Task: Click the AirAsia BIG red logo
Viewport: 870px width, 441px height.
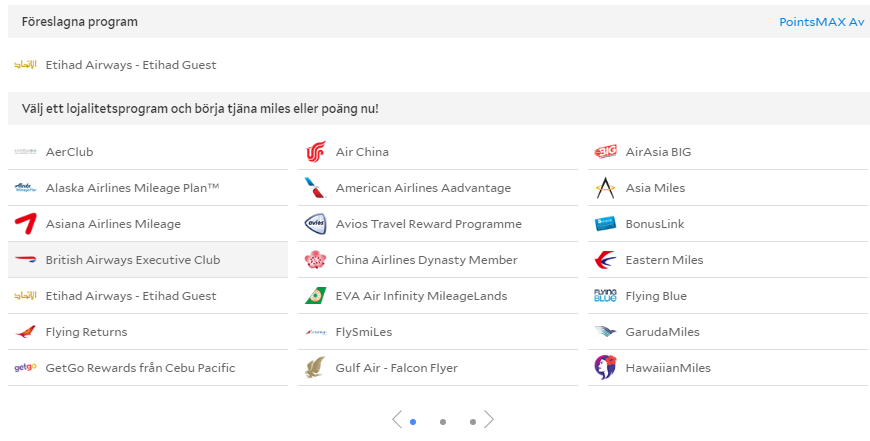Action: tap(605, 152)
